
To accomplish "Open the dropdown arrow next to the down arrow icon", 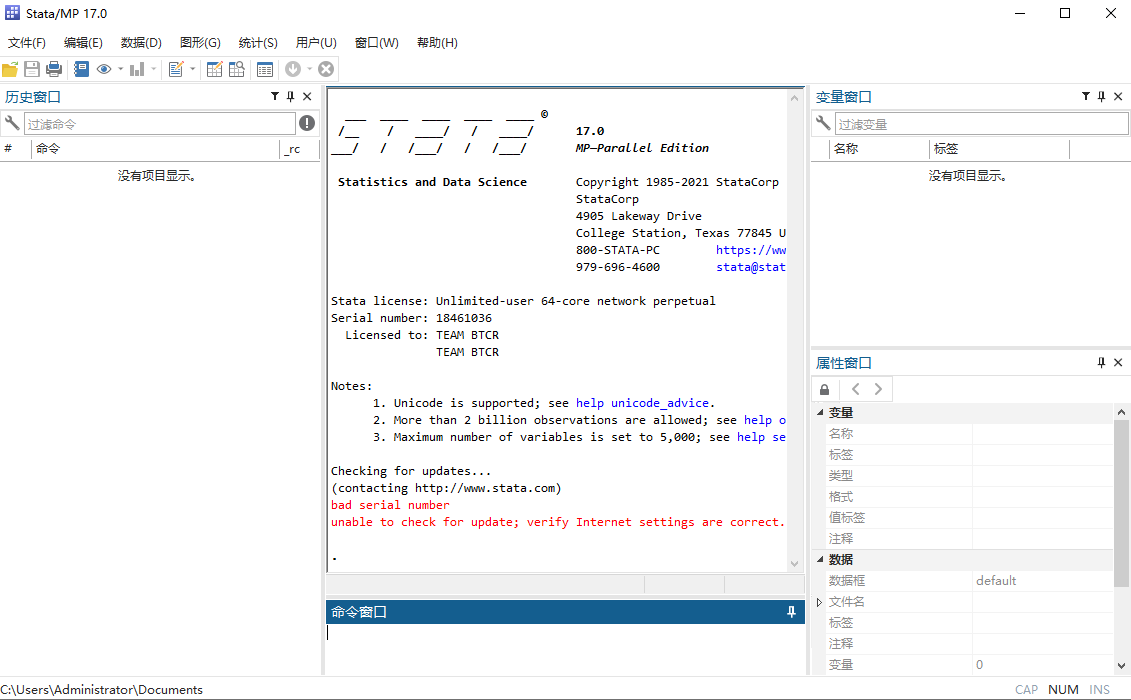I will pos(309,69).
